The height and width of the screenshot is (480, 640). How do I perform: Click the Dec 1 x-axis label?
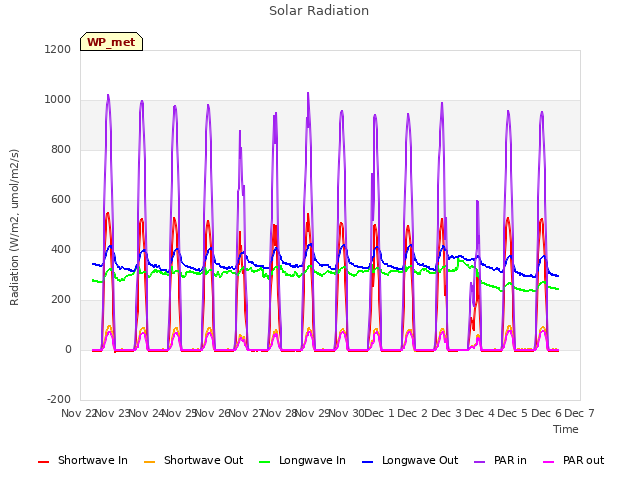click(380, 413)
